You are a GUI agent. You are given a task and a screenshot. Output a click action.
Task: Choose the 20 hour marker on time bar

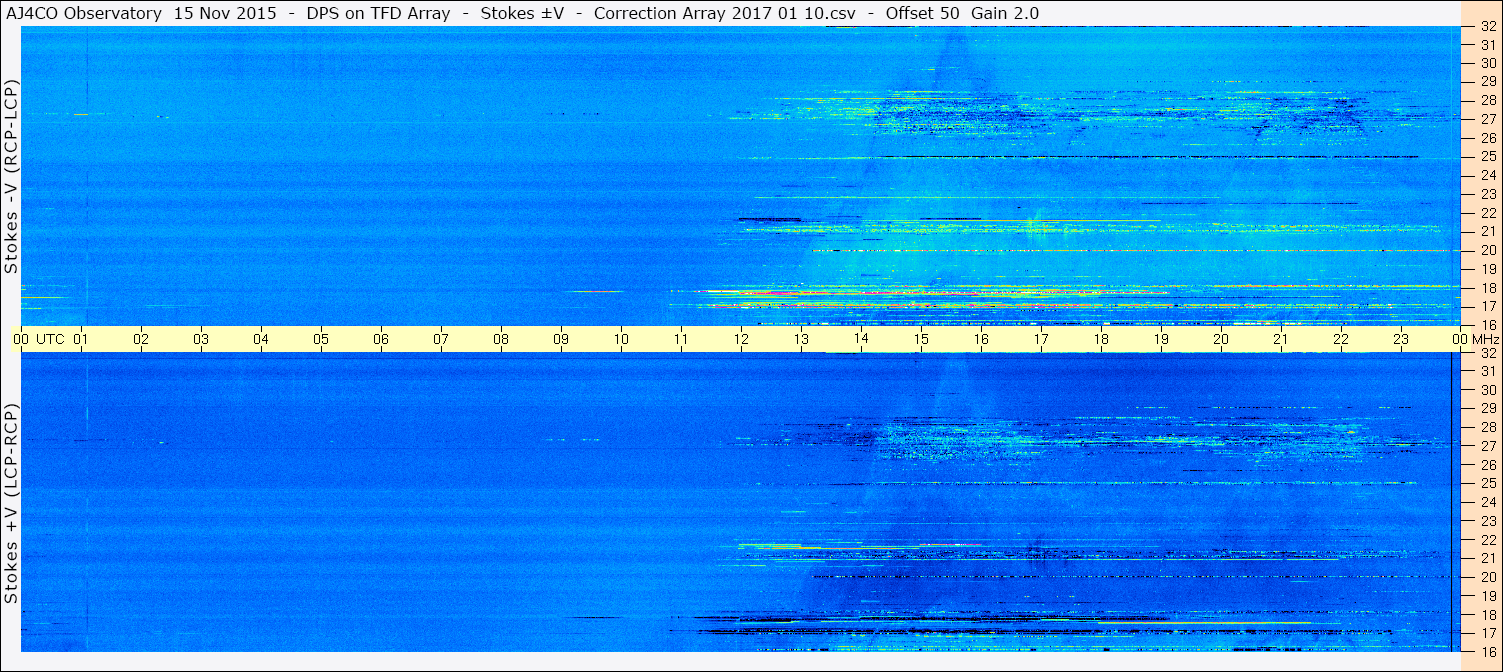click(1221, 339)
